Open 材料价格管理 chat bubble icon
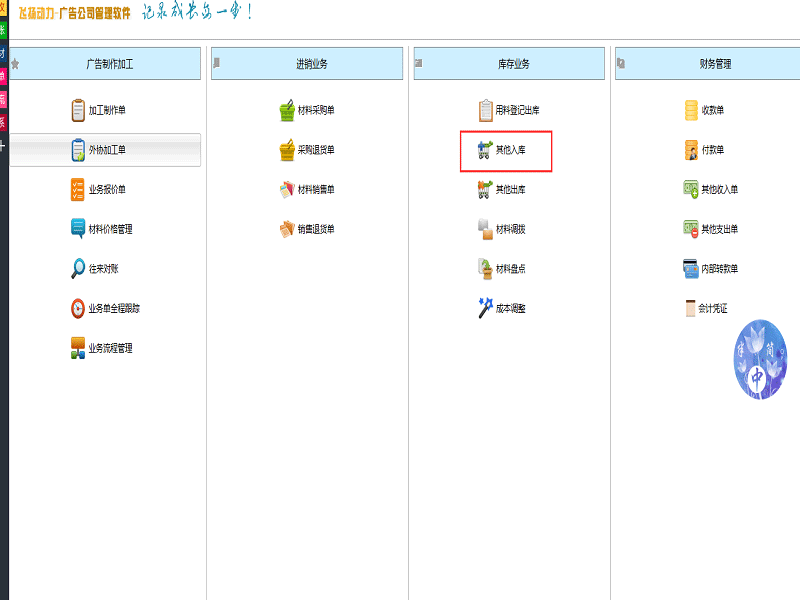Image resolution: width=800 pixels, height=600 pixels. pyautogui.click(x=78, y=229)
